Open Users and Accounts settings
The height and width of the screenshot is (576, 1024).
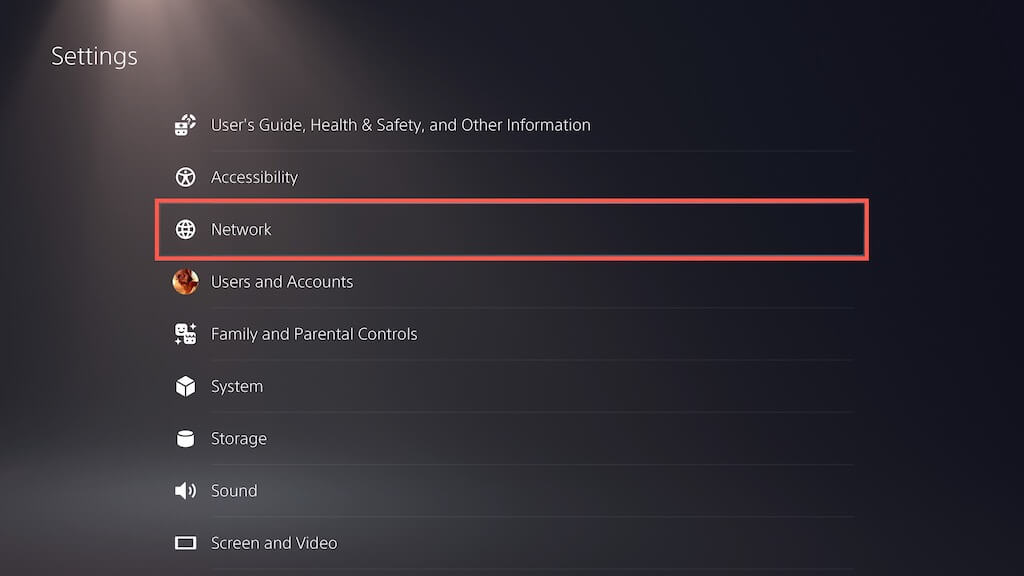[282, 282]
